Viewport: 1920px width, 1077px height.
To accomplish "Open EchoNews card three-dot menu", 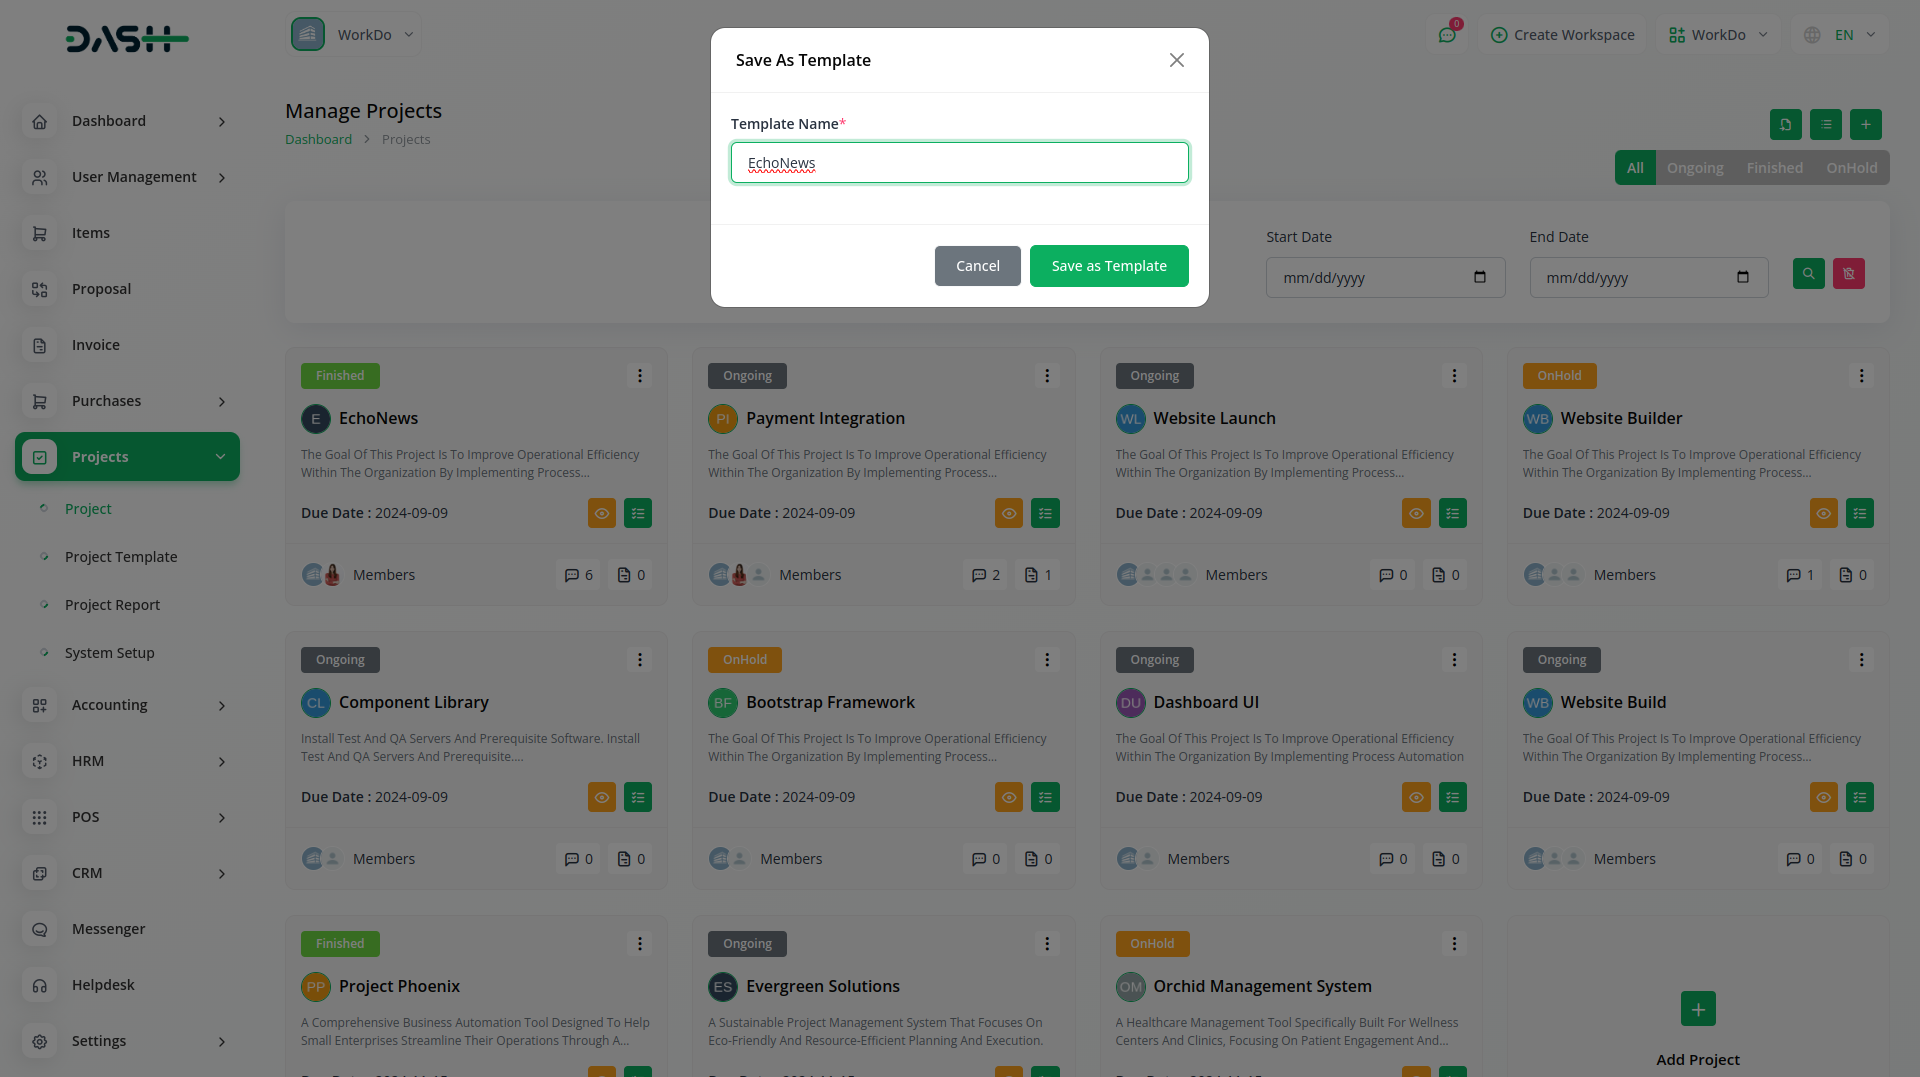I will click(x=640, y=376).
